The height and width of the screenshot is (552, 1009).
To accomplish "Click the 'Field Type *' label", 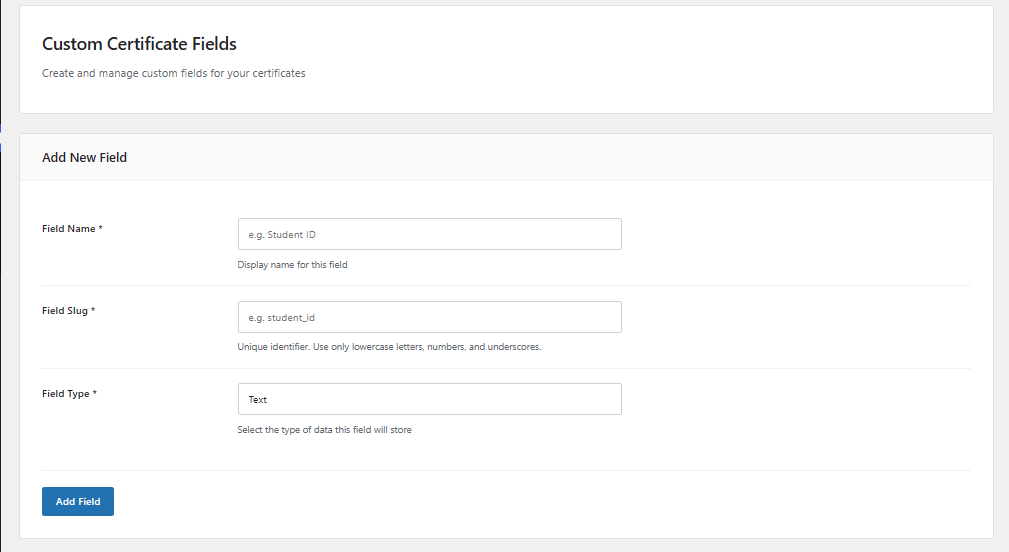I will click(69, 394).
